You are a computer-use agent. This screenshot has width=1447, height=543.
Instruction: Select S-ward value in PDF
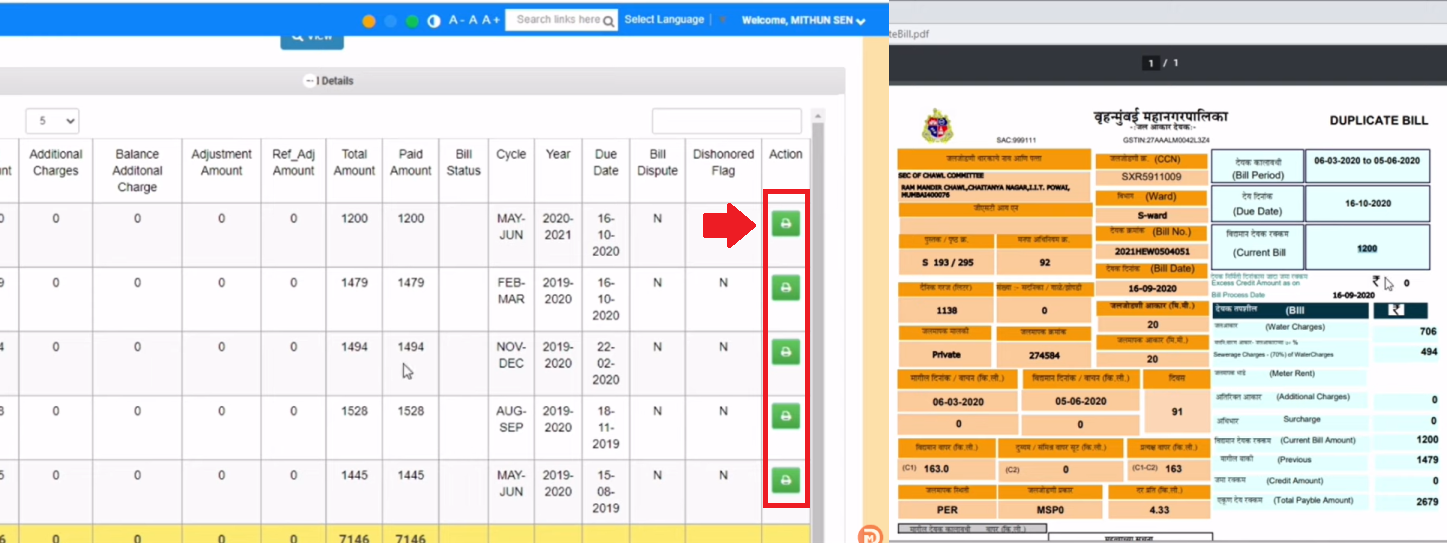1151,215
